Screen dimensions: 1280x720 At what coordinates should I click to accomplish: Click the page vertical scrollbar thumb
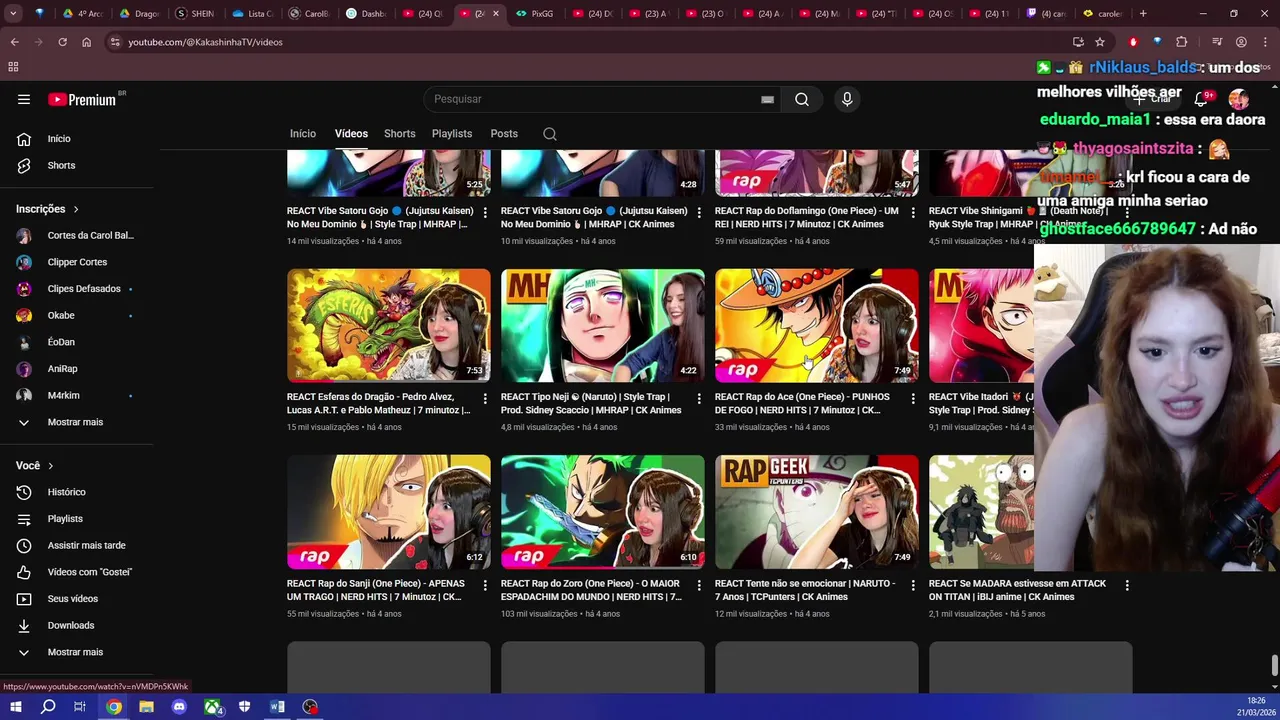click(x=1274, y=665)
